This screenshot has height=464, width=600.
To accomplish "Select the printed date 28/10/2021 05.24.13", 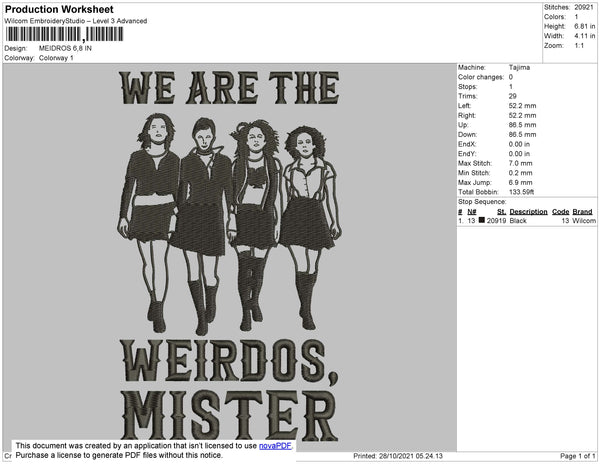I will (x=411, y=456).
